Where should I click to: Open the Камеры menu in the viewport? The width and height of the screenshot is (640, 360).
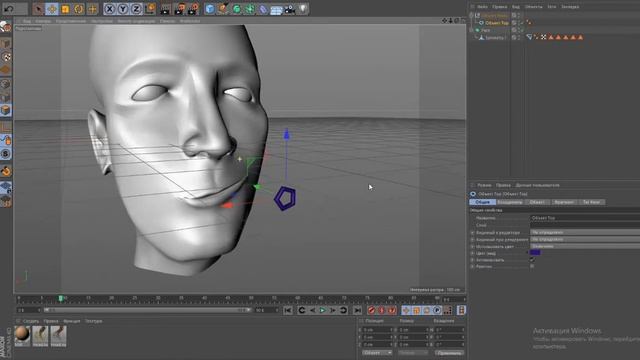click(x=43, y=21)
